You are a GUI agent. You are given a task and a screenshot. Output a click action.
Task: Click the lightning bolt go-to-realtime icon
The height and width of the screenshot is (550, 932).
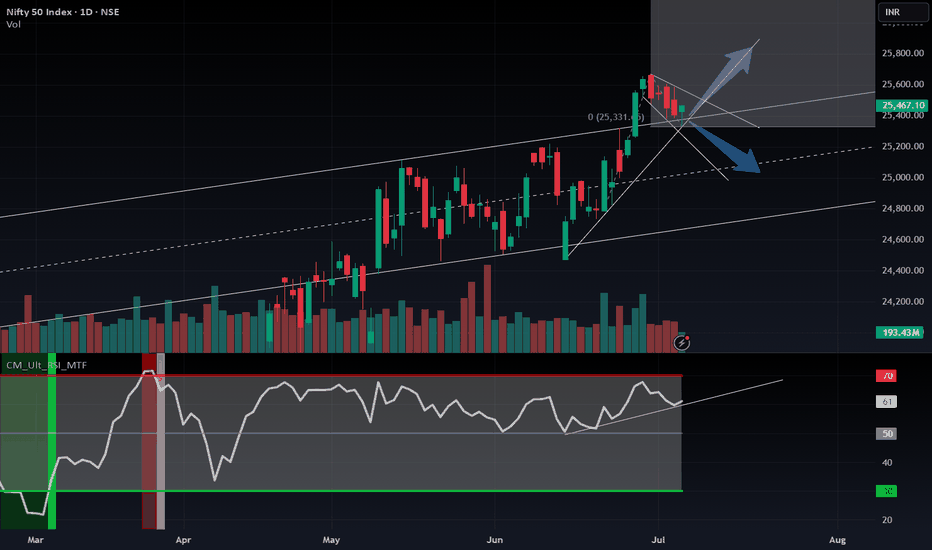(x=681, y=342)
